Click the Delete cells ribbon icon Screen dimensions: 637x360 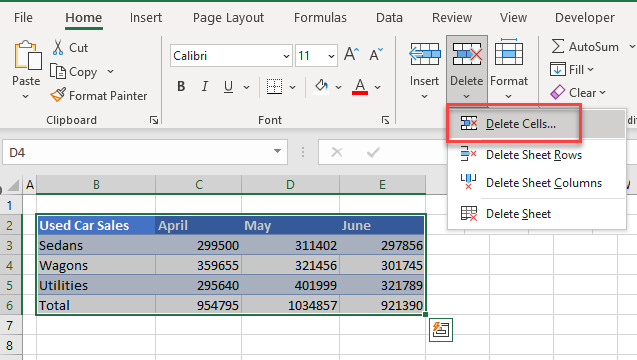(467, 54)
